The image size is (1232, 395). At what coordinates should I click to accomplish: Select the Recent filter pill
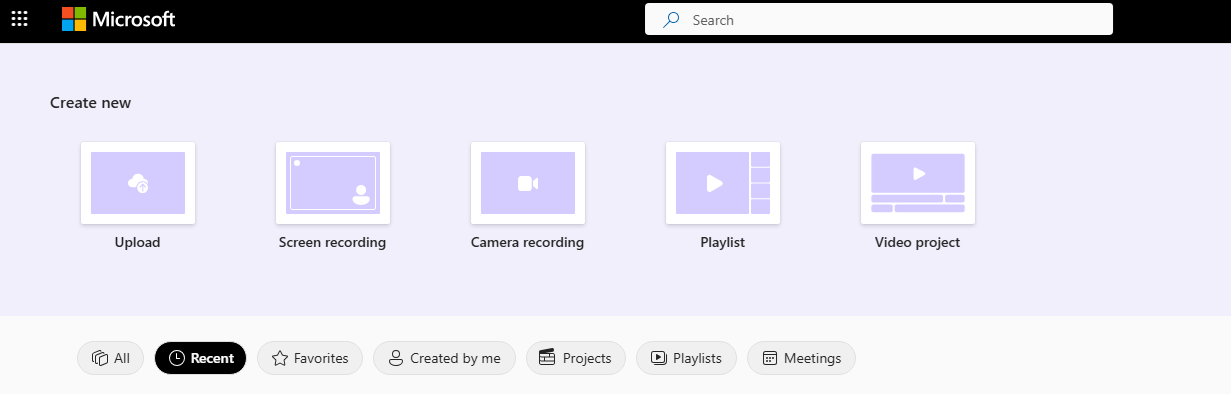coord(200,358)
